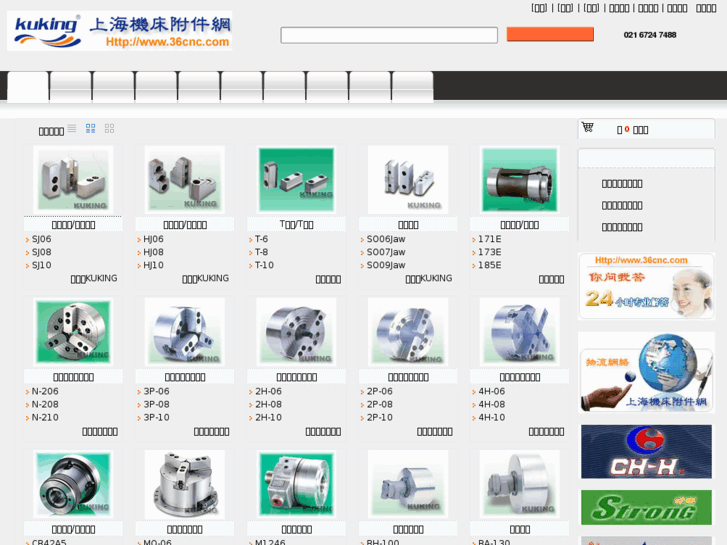
Task: Open the collet thumbnail above 171E
Action: pyautogui.click(x=520, y=180)
